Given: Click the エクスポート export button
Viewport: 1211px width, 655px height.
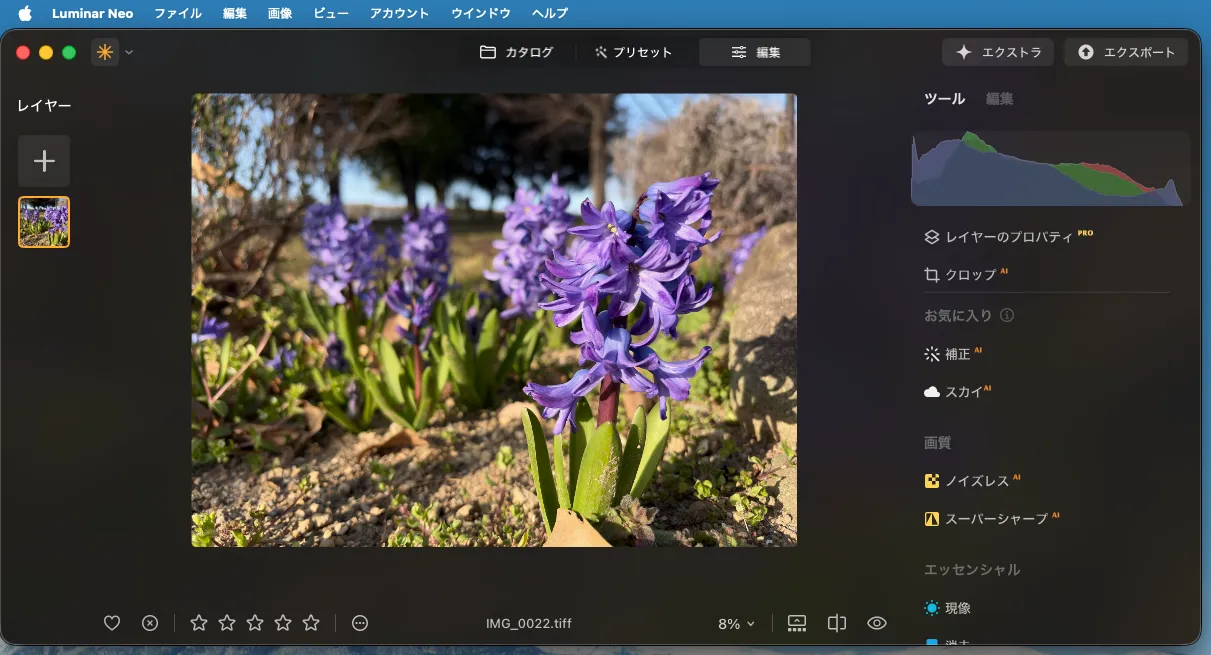Looking at the screenshot, I should (1126, 52).
